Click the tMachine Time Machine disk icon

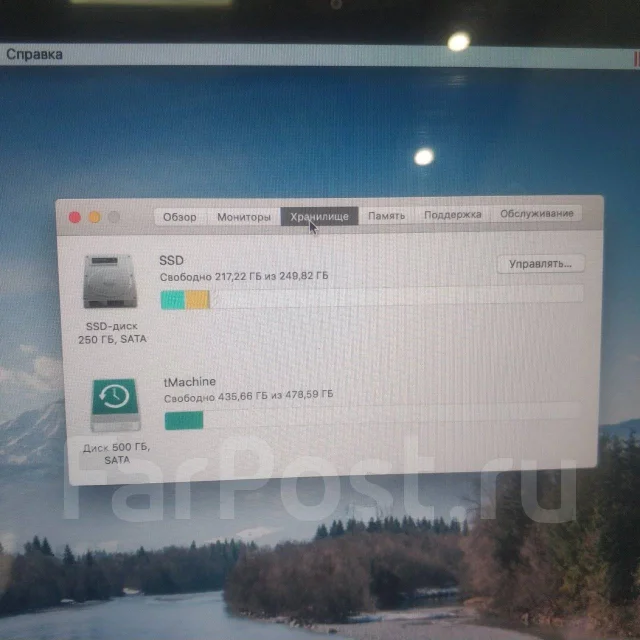pos(115,405)
